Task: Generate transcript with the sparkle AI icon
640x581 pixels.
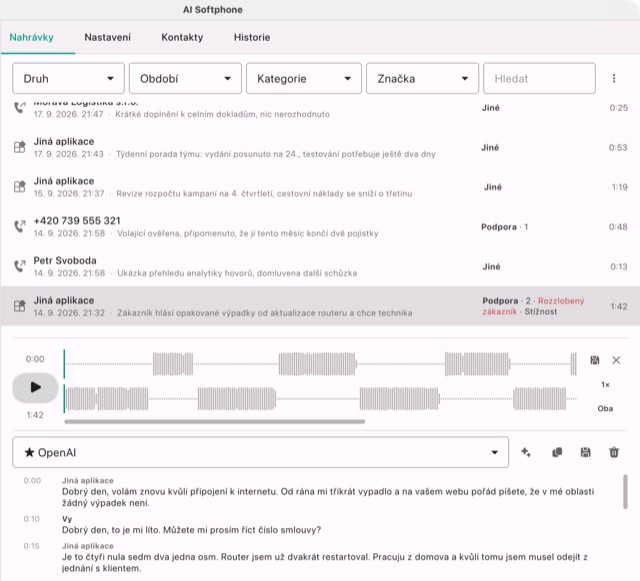Action: (526, 452)
